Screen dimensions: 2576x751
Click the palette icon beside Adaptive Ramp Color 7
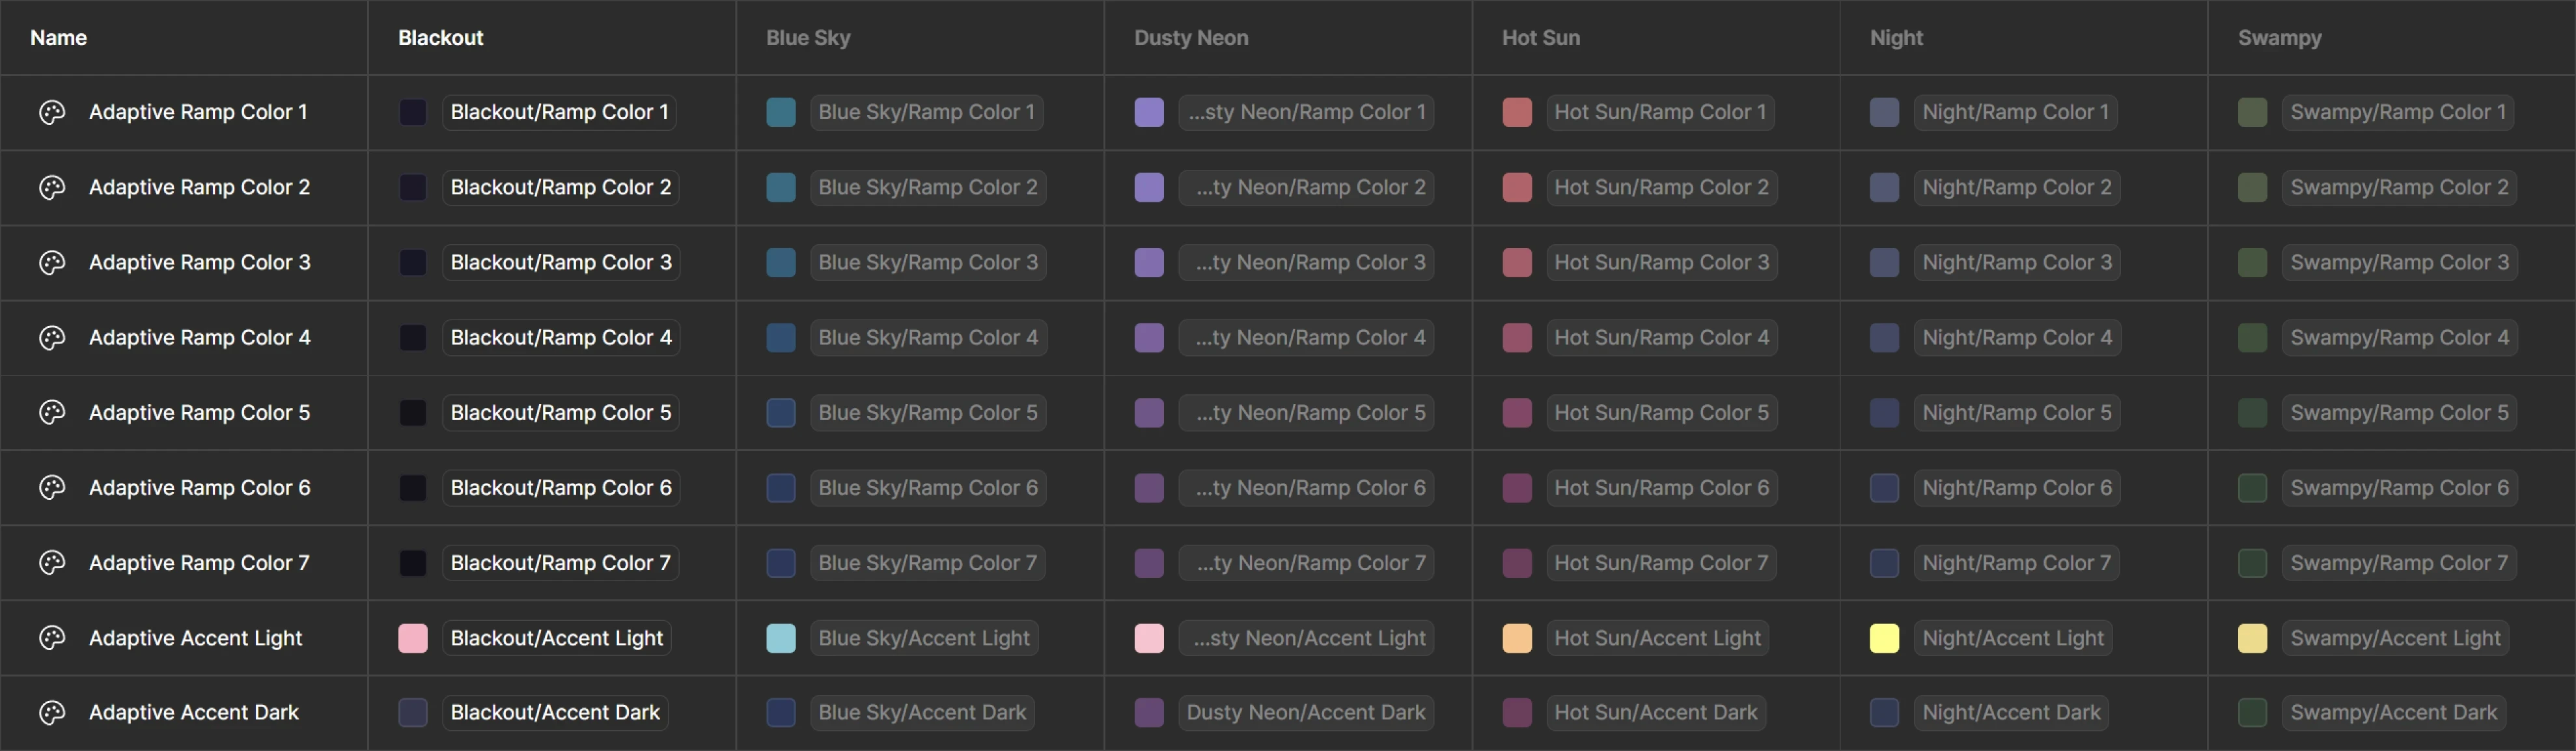pyautogui.click(x=52, y=563)
